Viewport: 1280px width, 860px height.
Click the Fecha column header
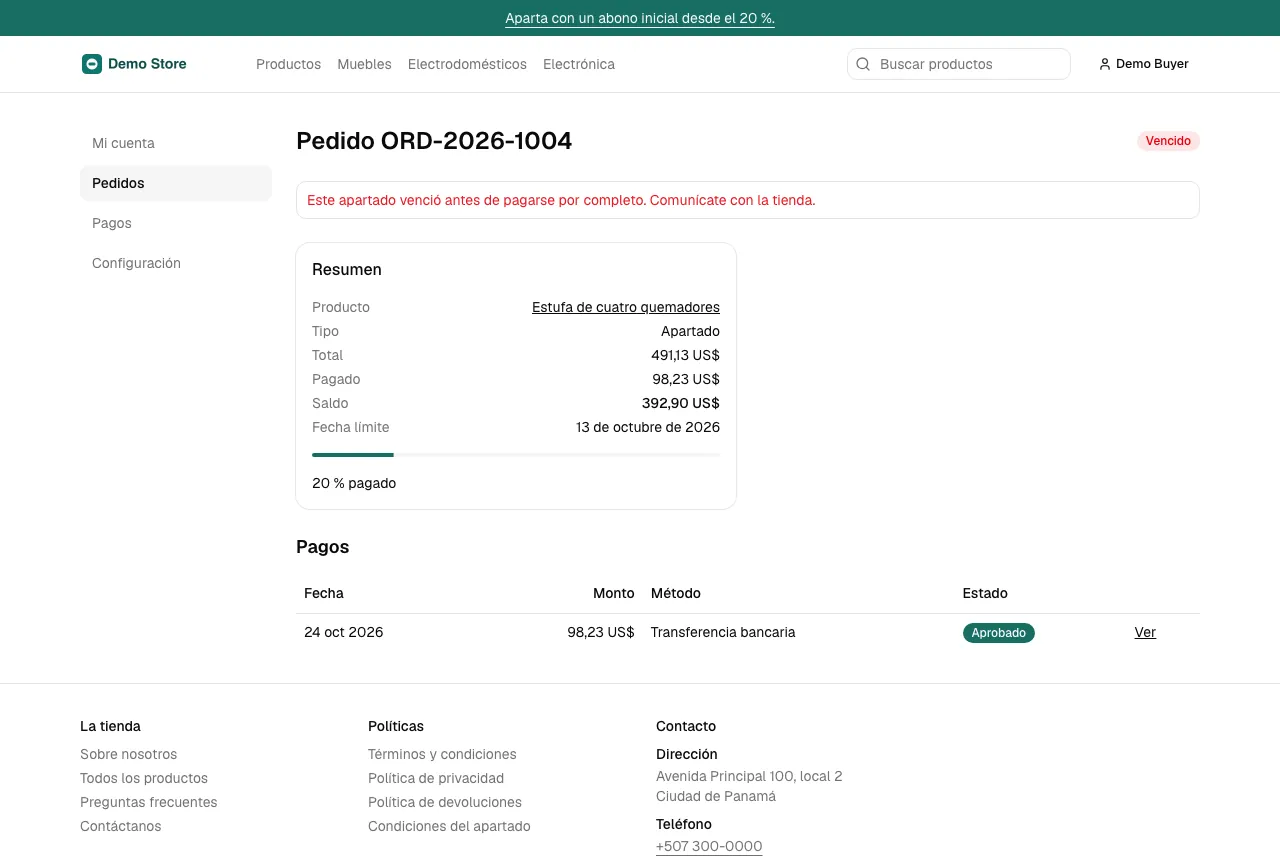pyautogui.click(x=324, y=593)
